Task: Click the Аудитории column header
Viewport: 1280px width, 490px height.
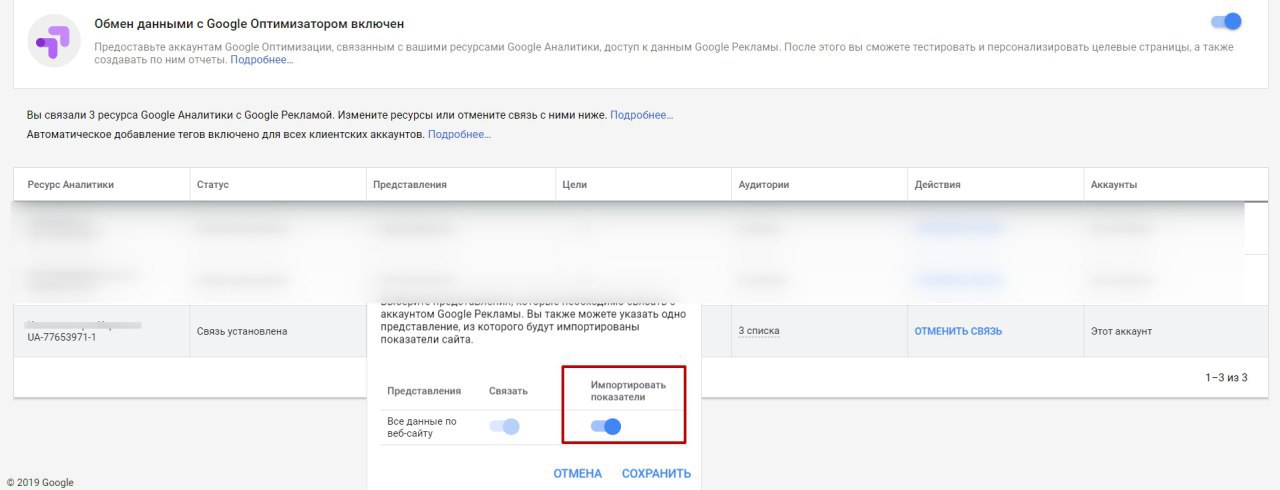Action: 764,185
